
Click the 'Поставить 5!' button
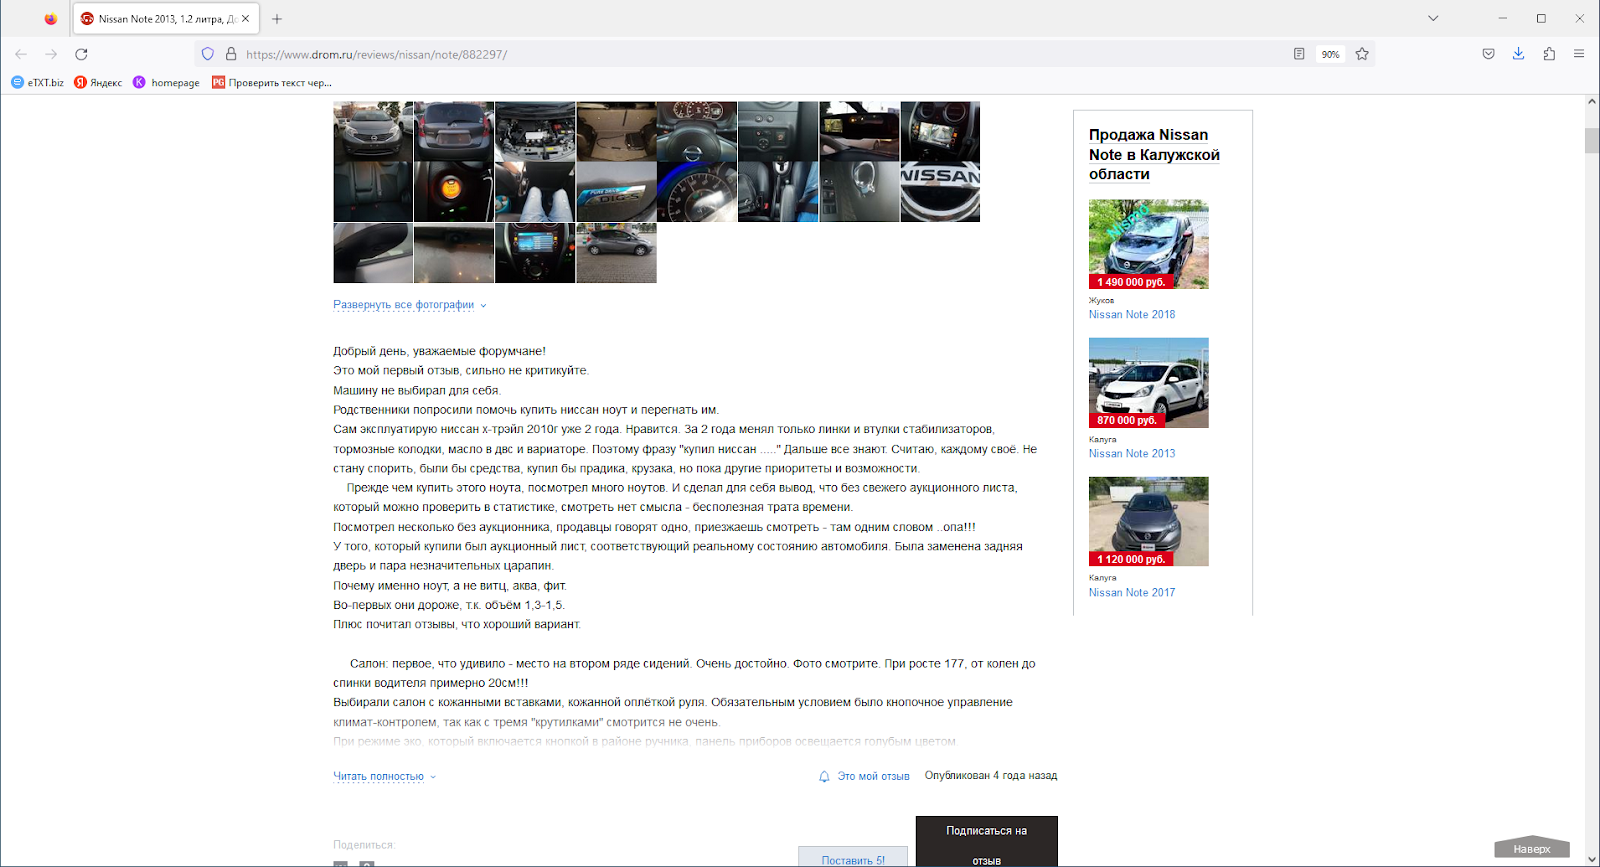tap(853, 858)
